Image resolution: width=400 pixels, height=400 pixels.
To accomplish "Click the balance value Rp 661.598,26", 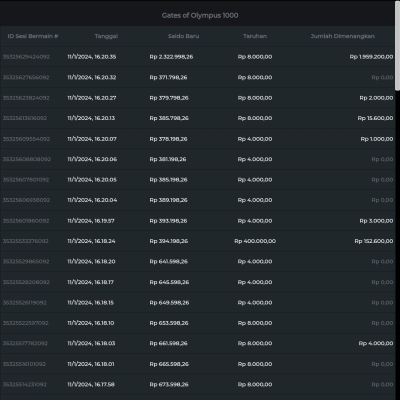I will coord(169,343).
